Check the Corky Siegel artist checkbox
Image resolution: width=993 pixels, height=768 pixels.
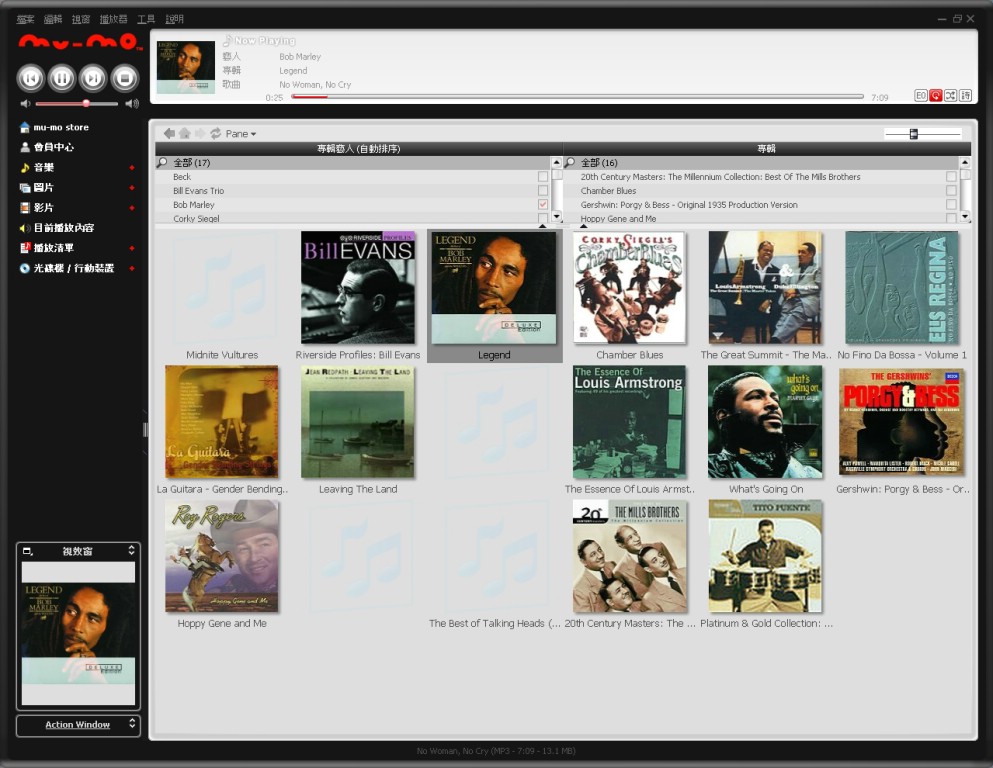(x=543, y=218)
